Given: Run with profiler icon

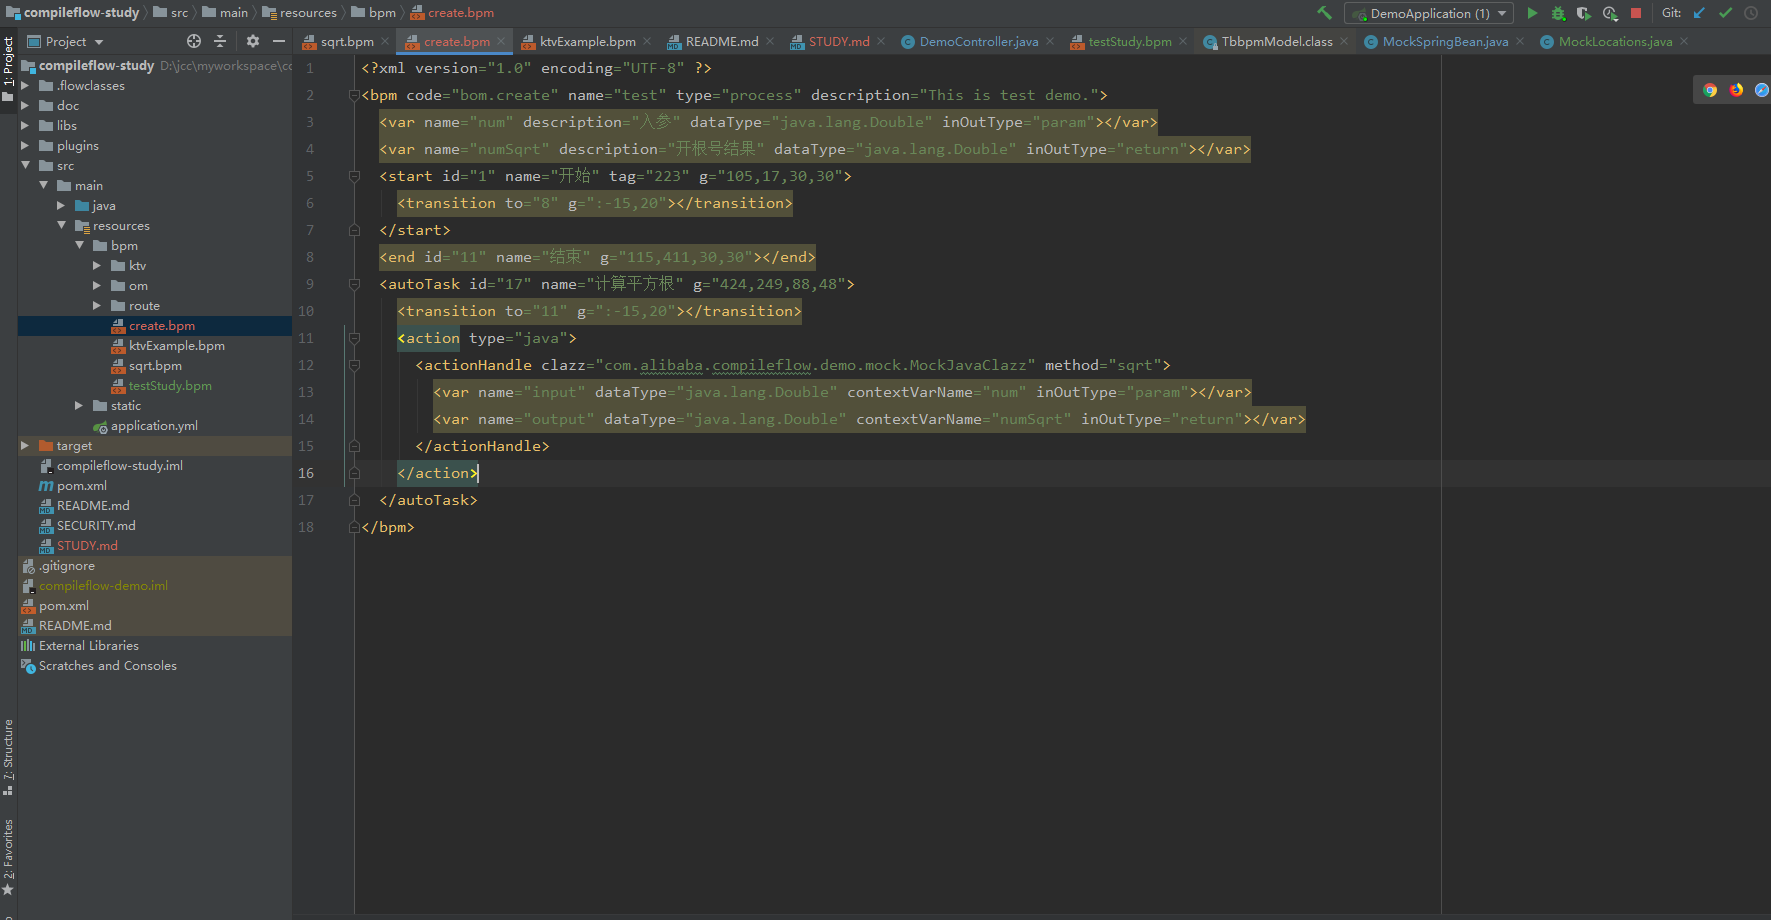Looking at the screenshot, I should tap(1610, 13).
